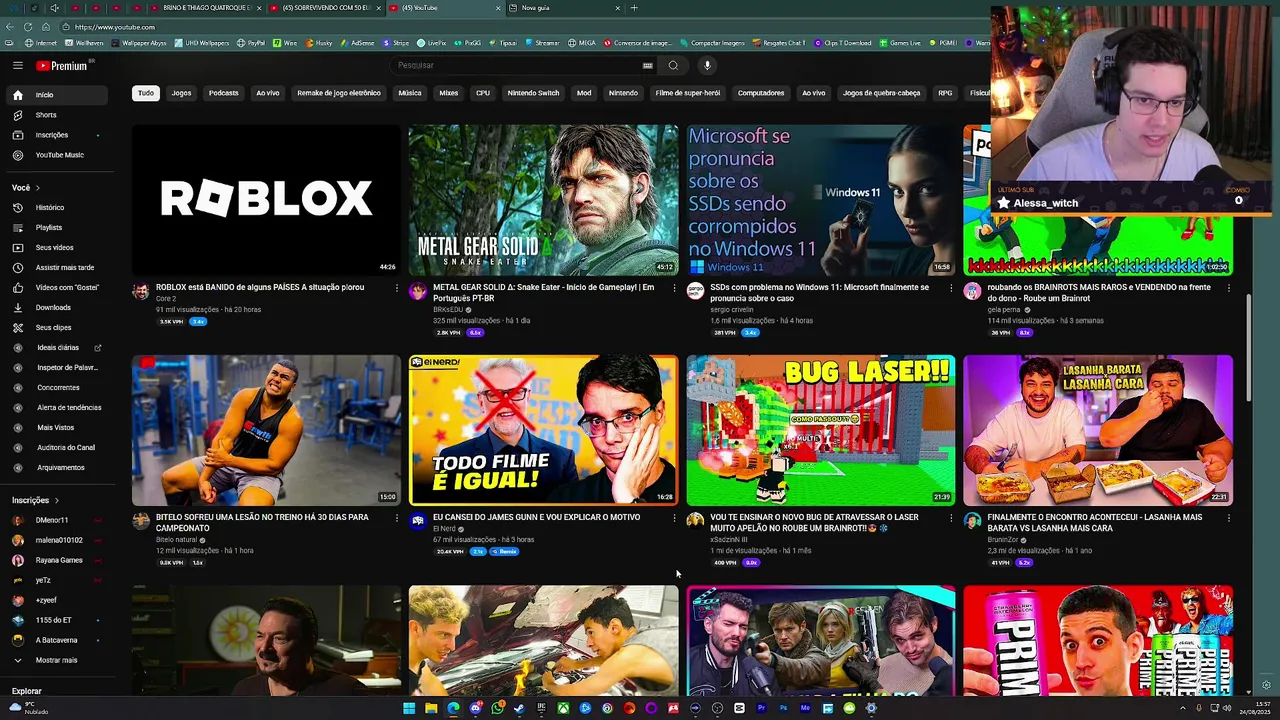1280x720 pixels.
Task: Open options menu for James Gunn video
Action: [674, 518]
